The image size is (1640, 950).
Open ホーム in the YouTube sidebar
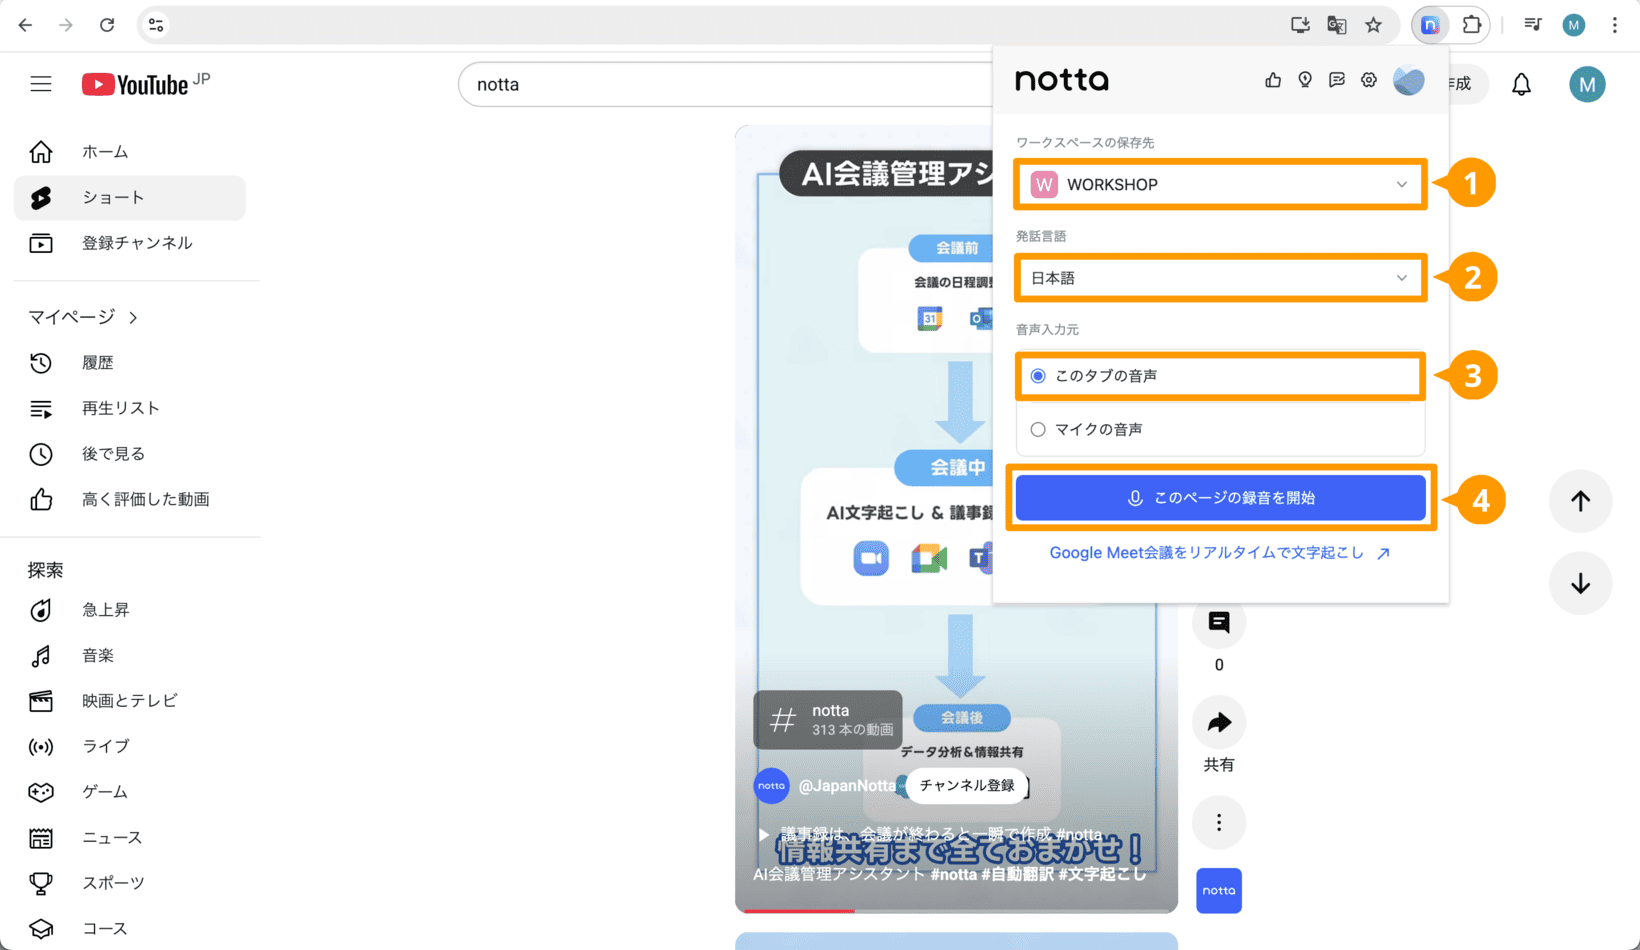[x=130, y=152]
